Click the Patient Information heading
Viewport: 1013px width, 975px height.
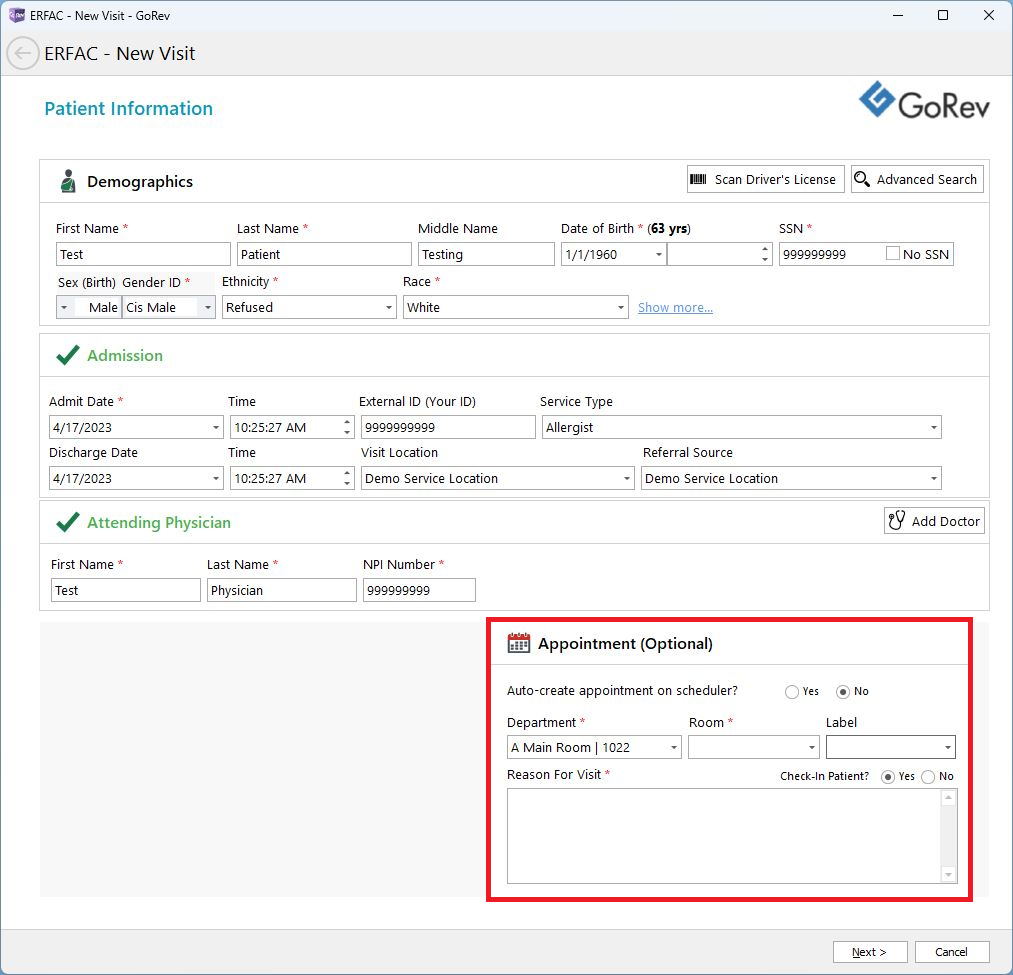(129, 109)
